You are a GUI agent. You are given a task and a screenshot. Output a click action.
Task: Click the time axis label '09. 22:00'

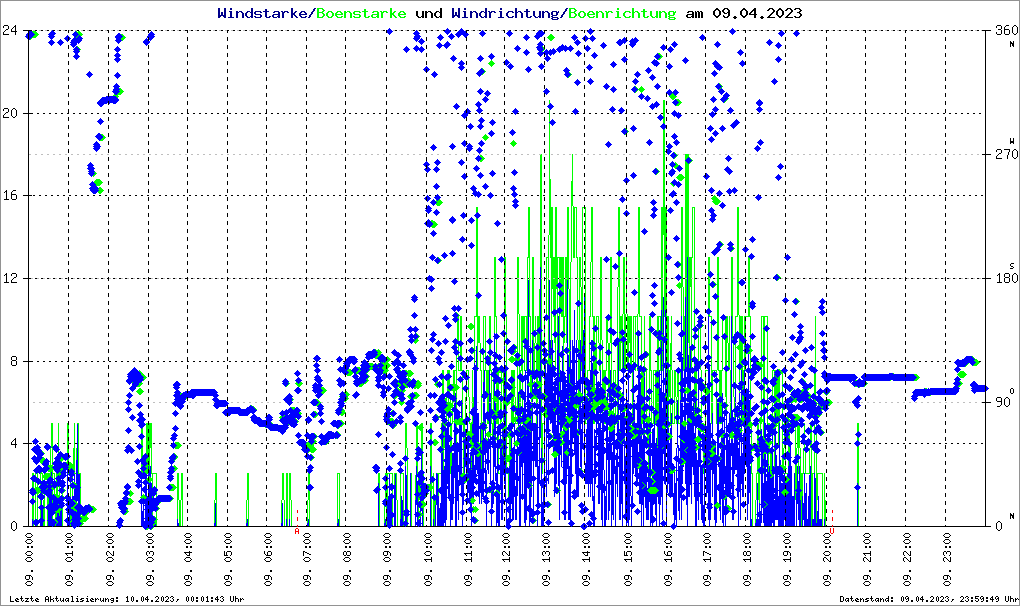[x=906, y=560]
